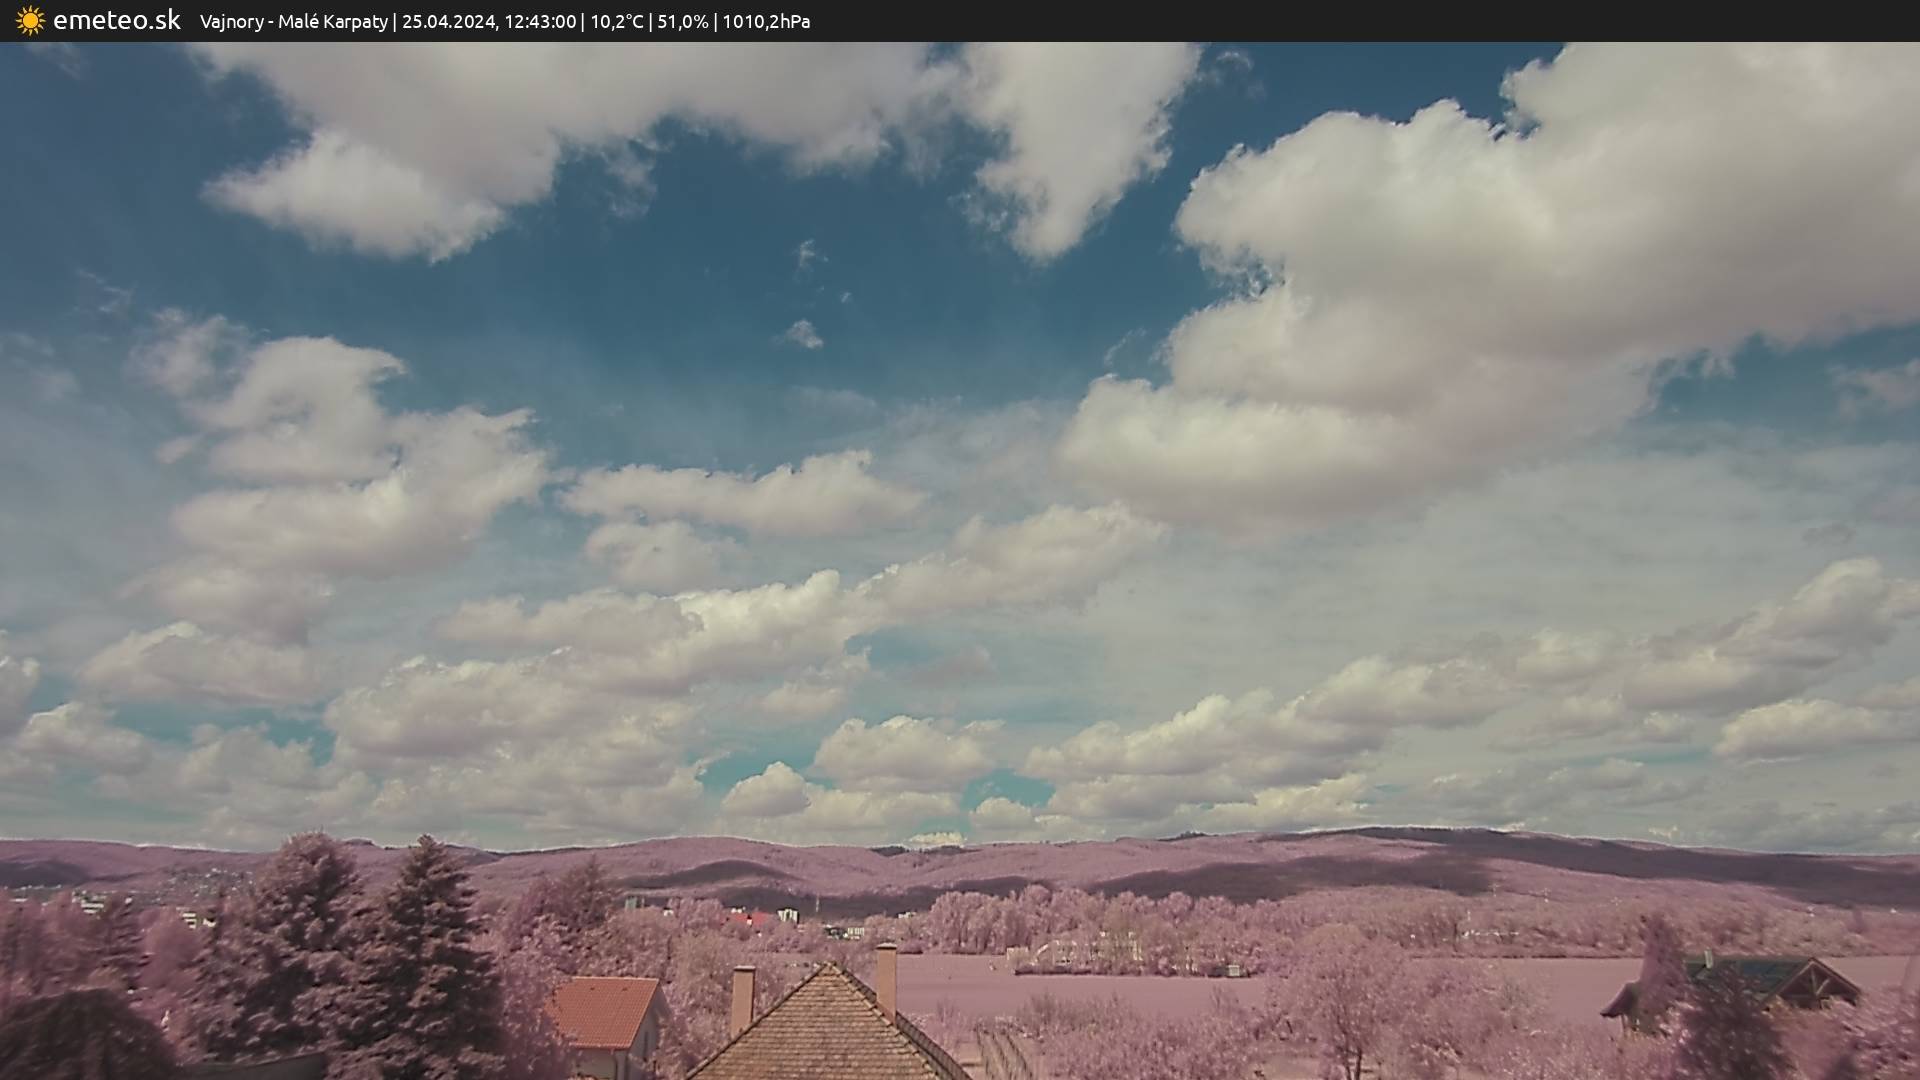Screen dimensions: 1920x1080
Task: Open the emeteo.sk logo text link
Action: coord(116,21)
